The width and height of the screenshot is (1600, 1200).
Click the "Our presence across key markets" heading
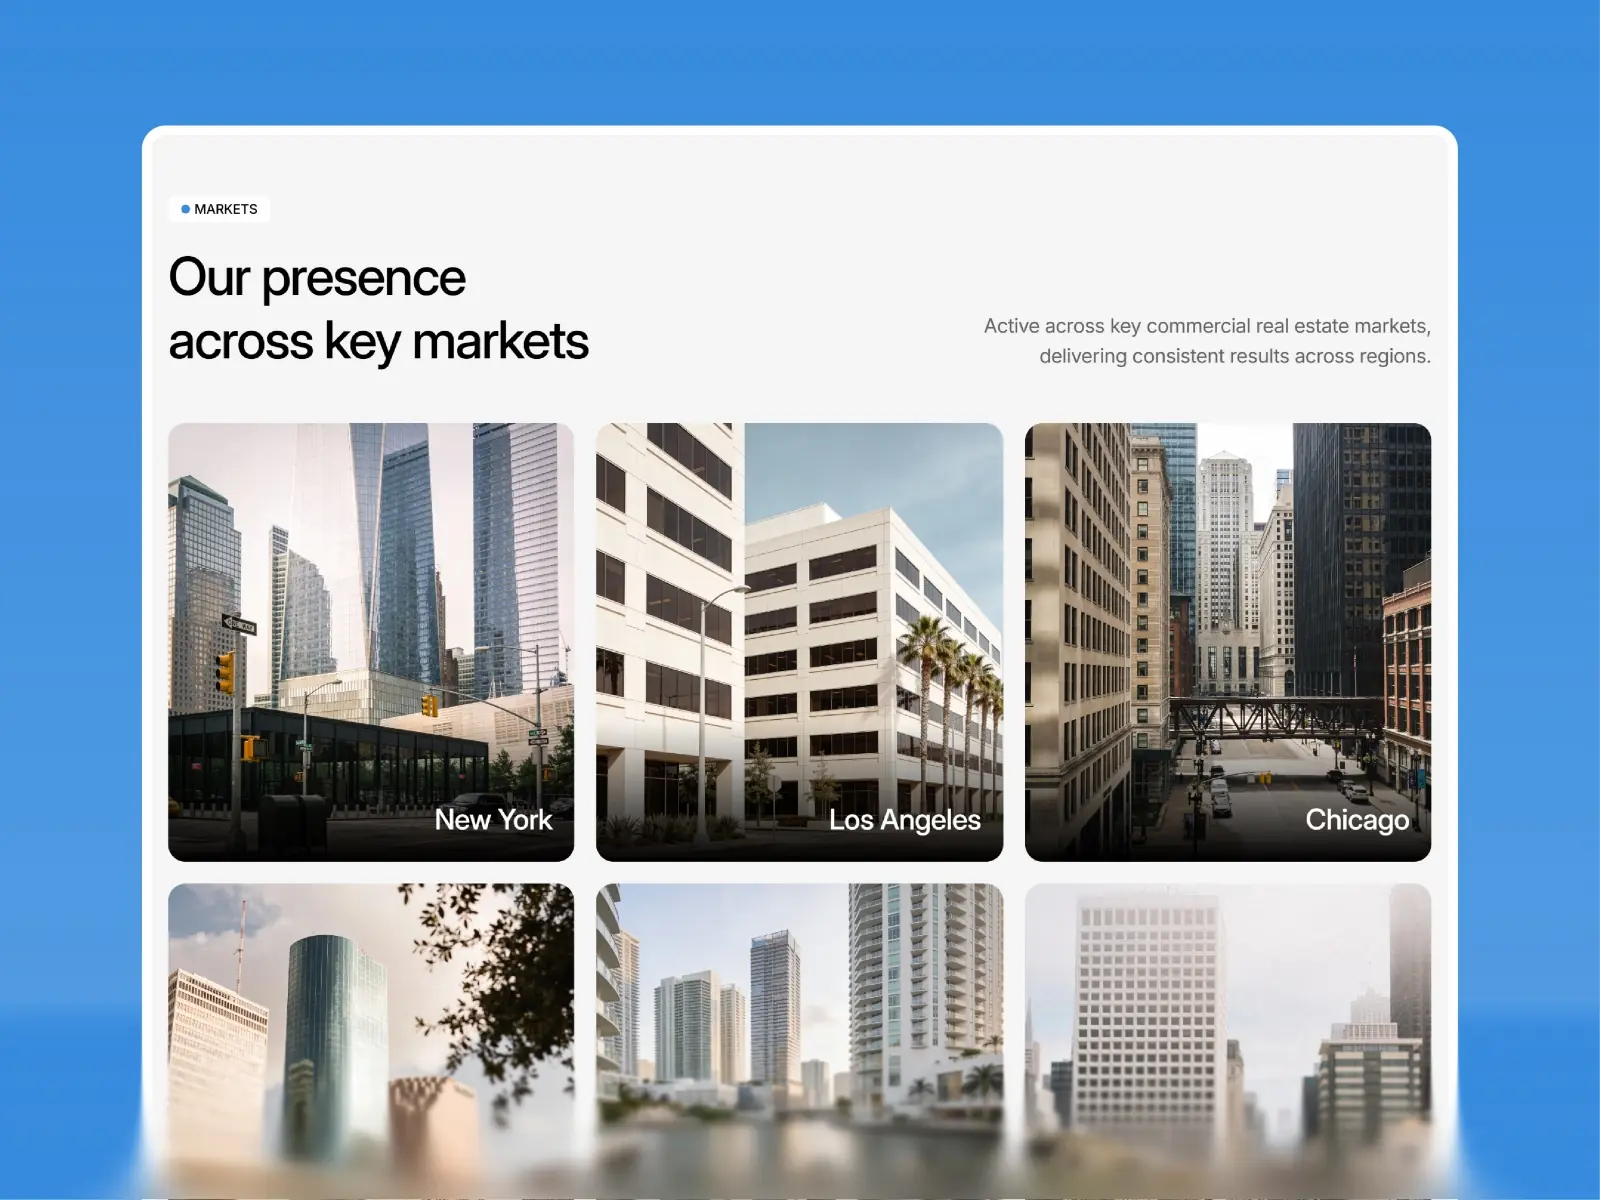pos(378,309)
